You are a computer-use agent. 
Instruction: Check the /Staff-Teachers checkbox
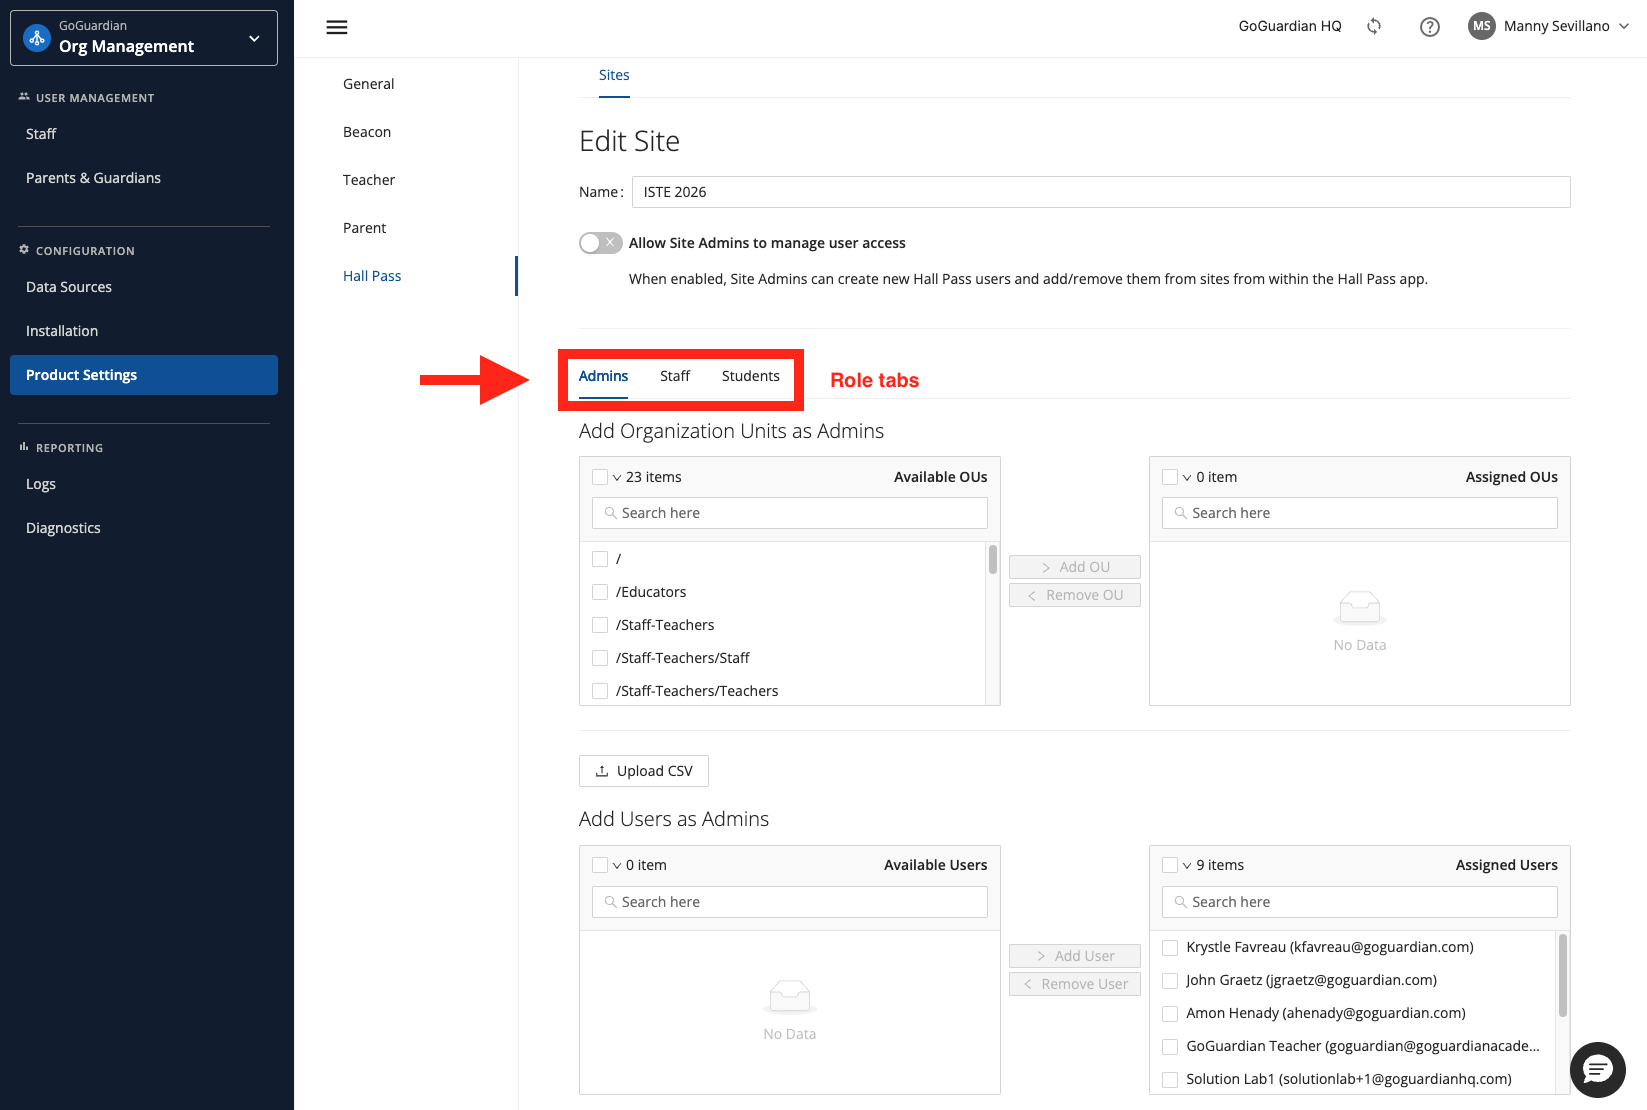[600, 625]
